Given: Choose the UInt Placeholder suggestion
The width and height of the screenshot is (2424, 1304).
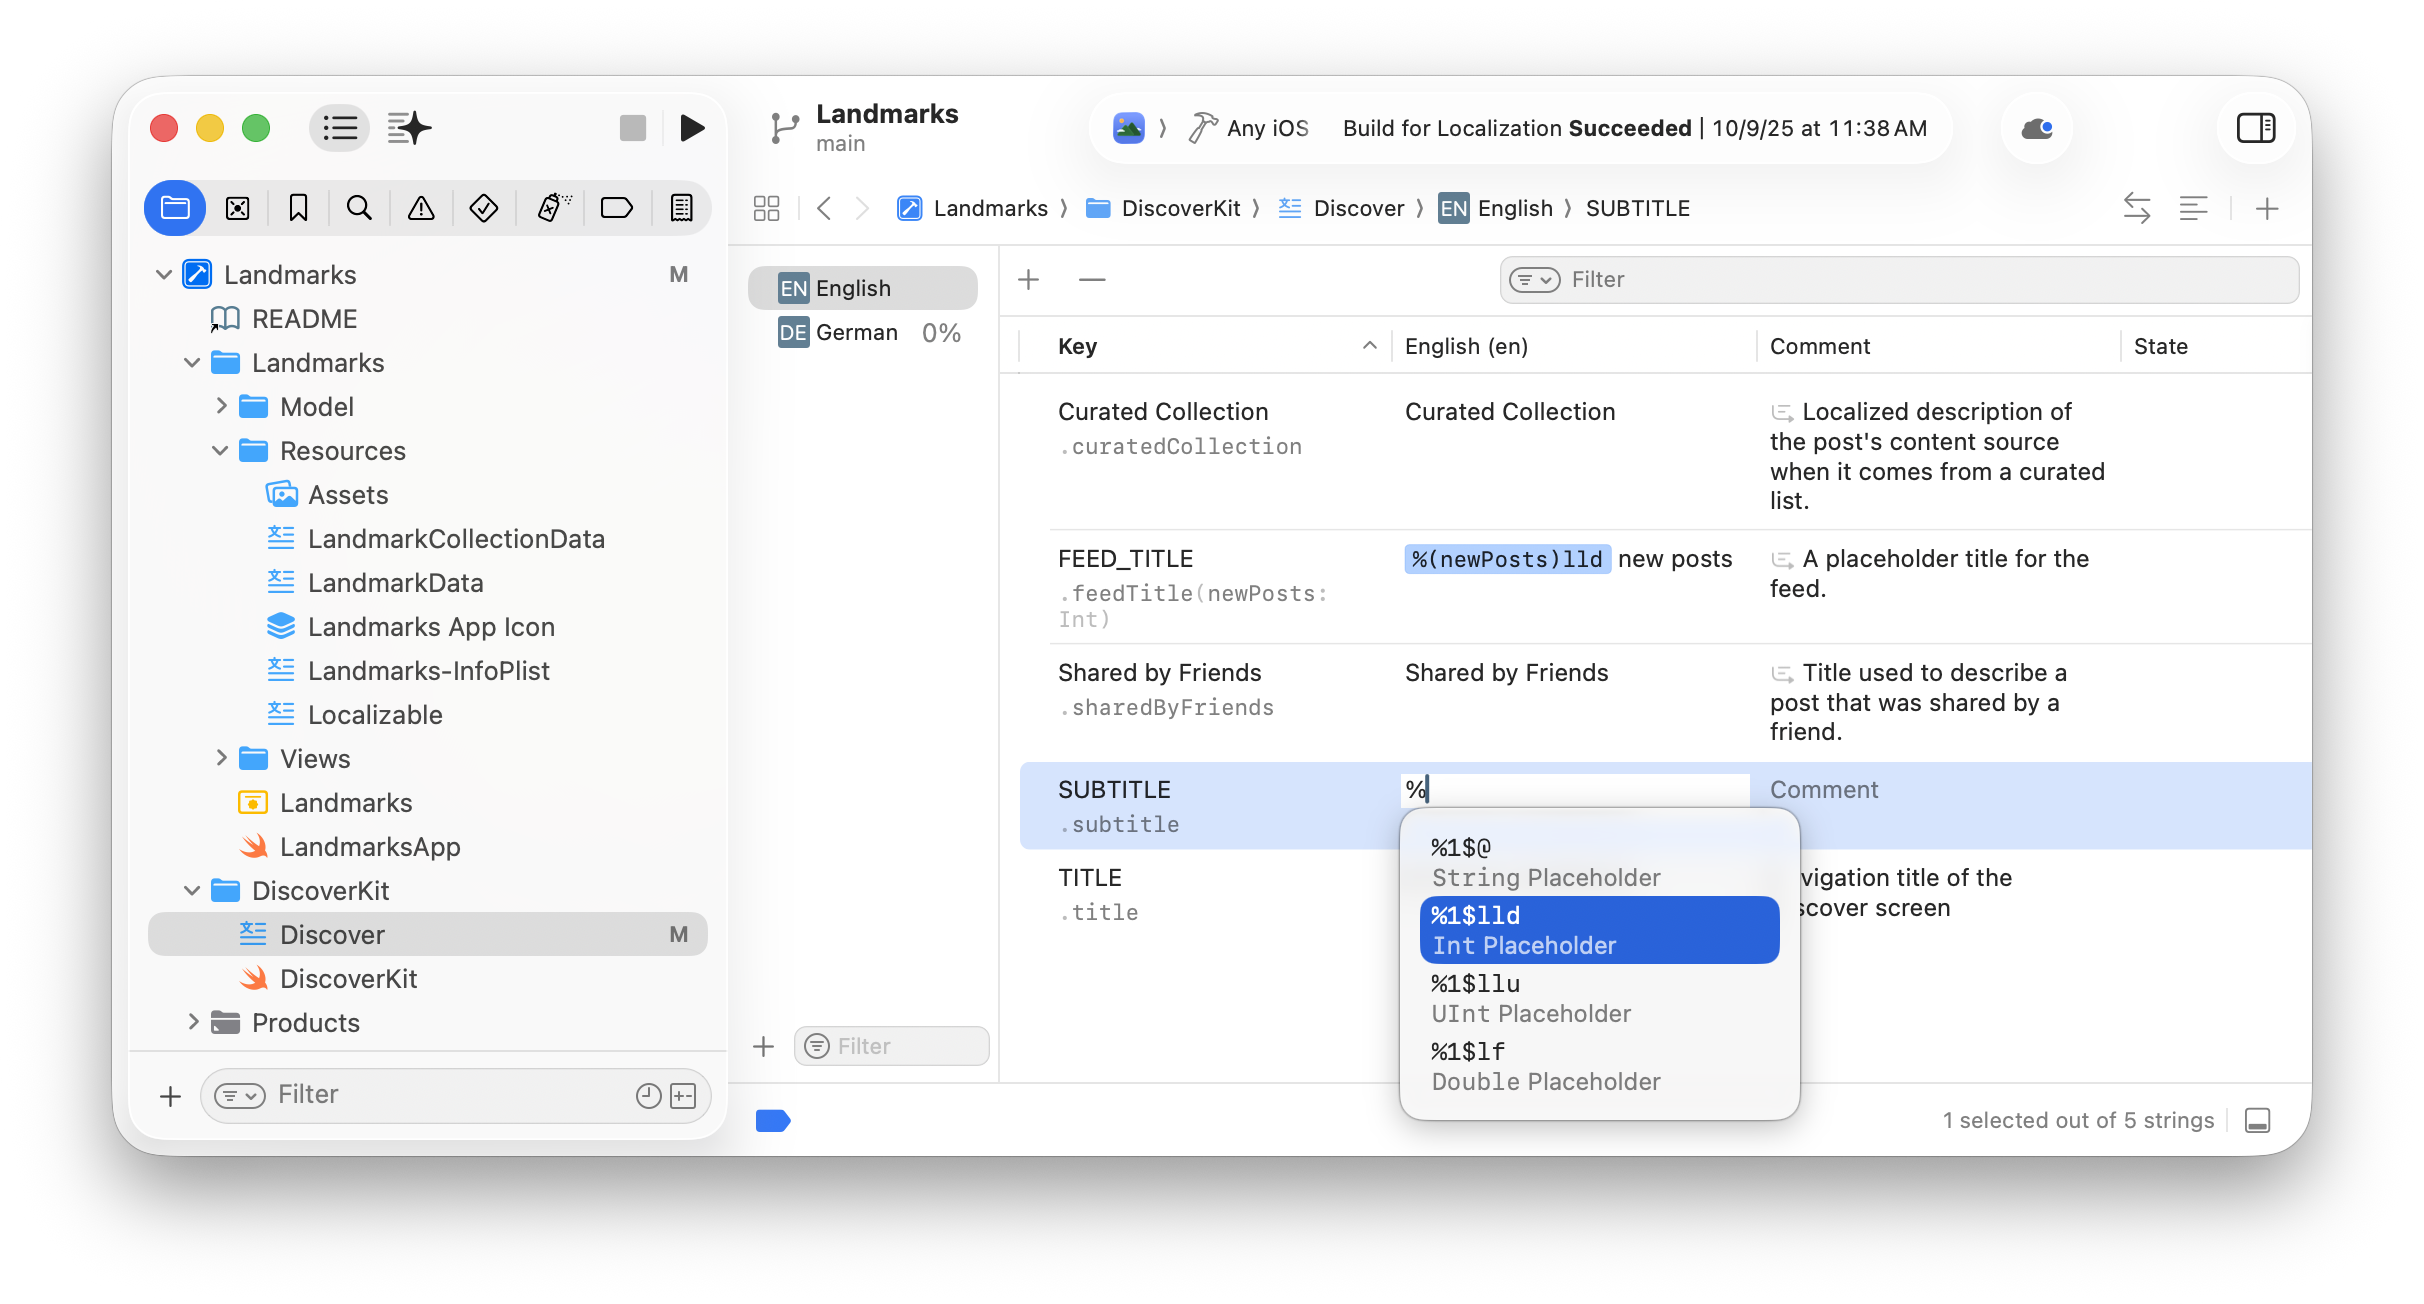Looking at the screenshot, I should pyautogui.click(x=1599, y=998).
